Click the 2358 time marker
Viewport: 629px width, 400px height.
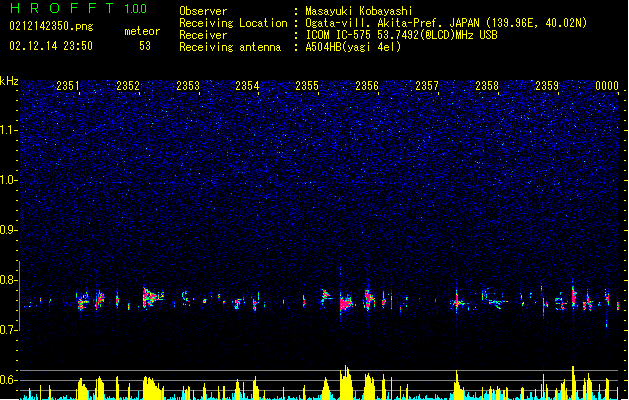(x=487, y=86)
